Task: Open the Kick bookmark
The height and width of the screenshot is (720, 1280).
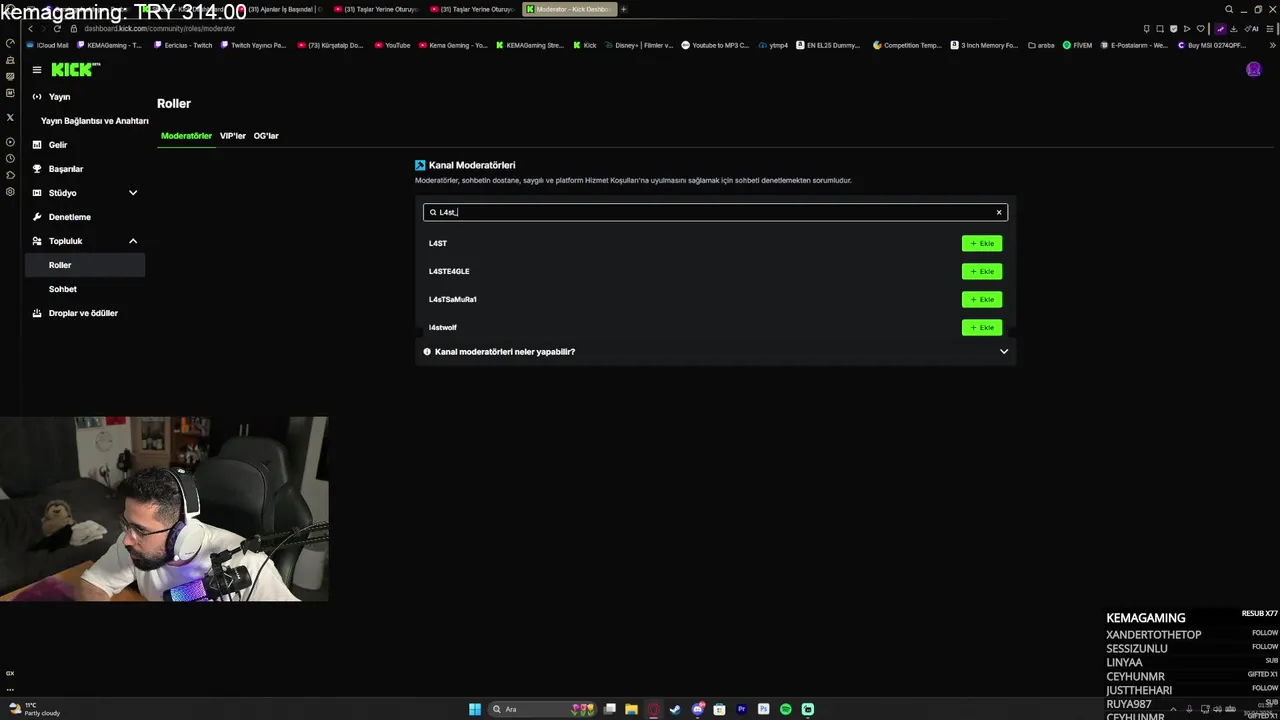Action: 585,45
